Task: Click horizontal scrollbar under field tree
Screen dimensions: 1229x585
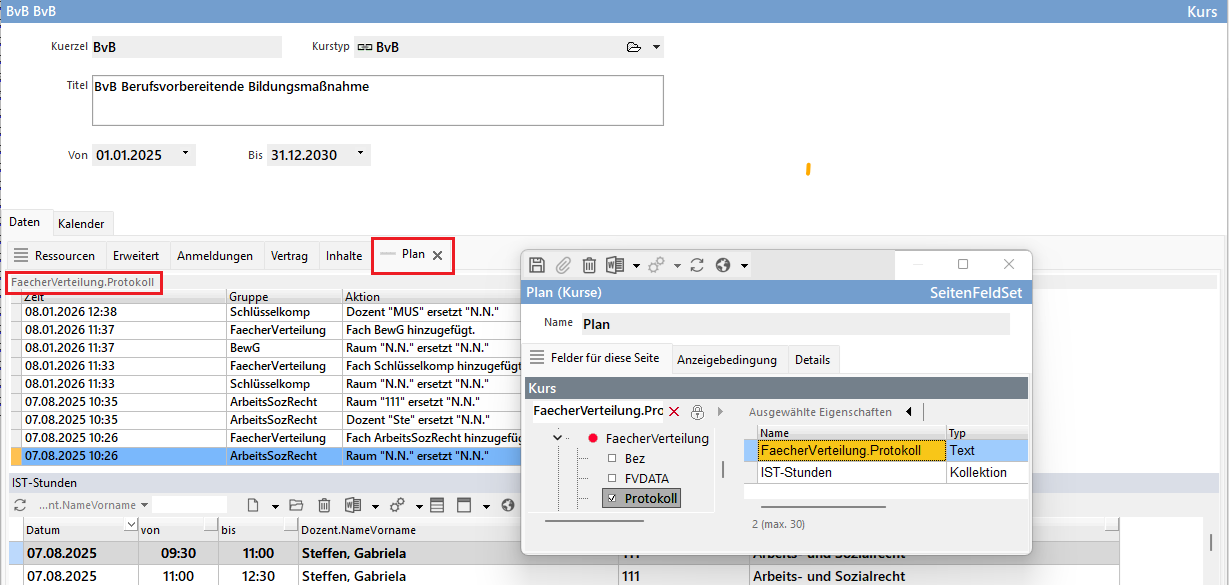Action: [x=594, y=520]
